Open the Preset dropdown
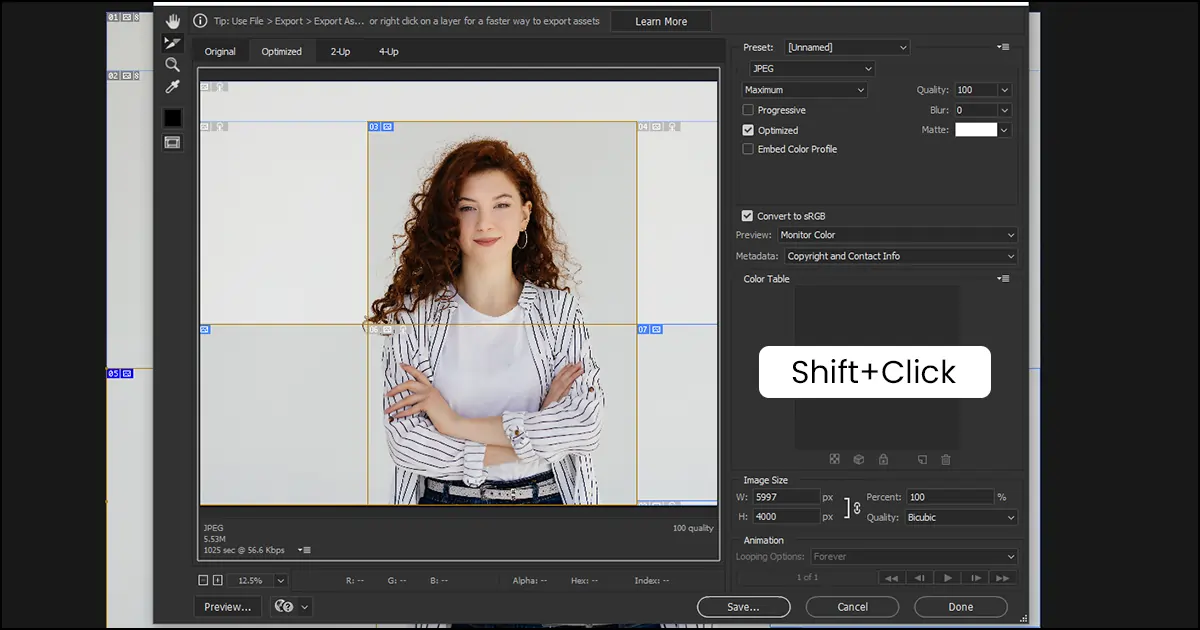 pyautogui.click(x=846, y=46)
